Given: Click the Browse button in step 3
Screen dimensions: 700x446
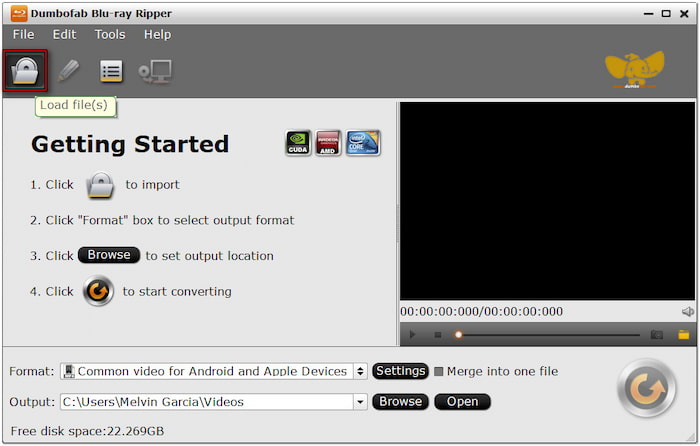Looking at the screenshot, I should (x=109, y=255).
